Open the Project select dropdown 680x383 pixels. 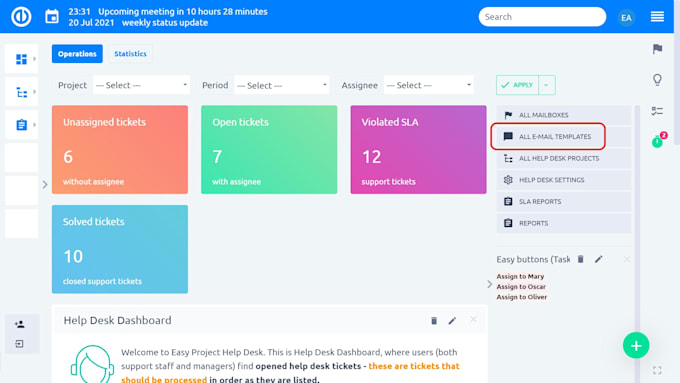[141, 85]
